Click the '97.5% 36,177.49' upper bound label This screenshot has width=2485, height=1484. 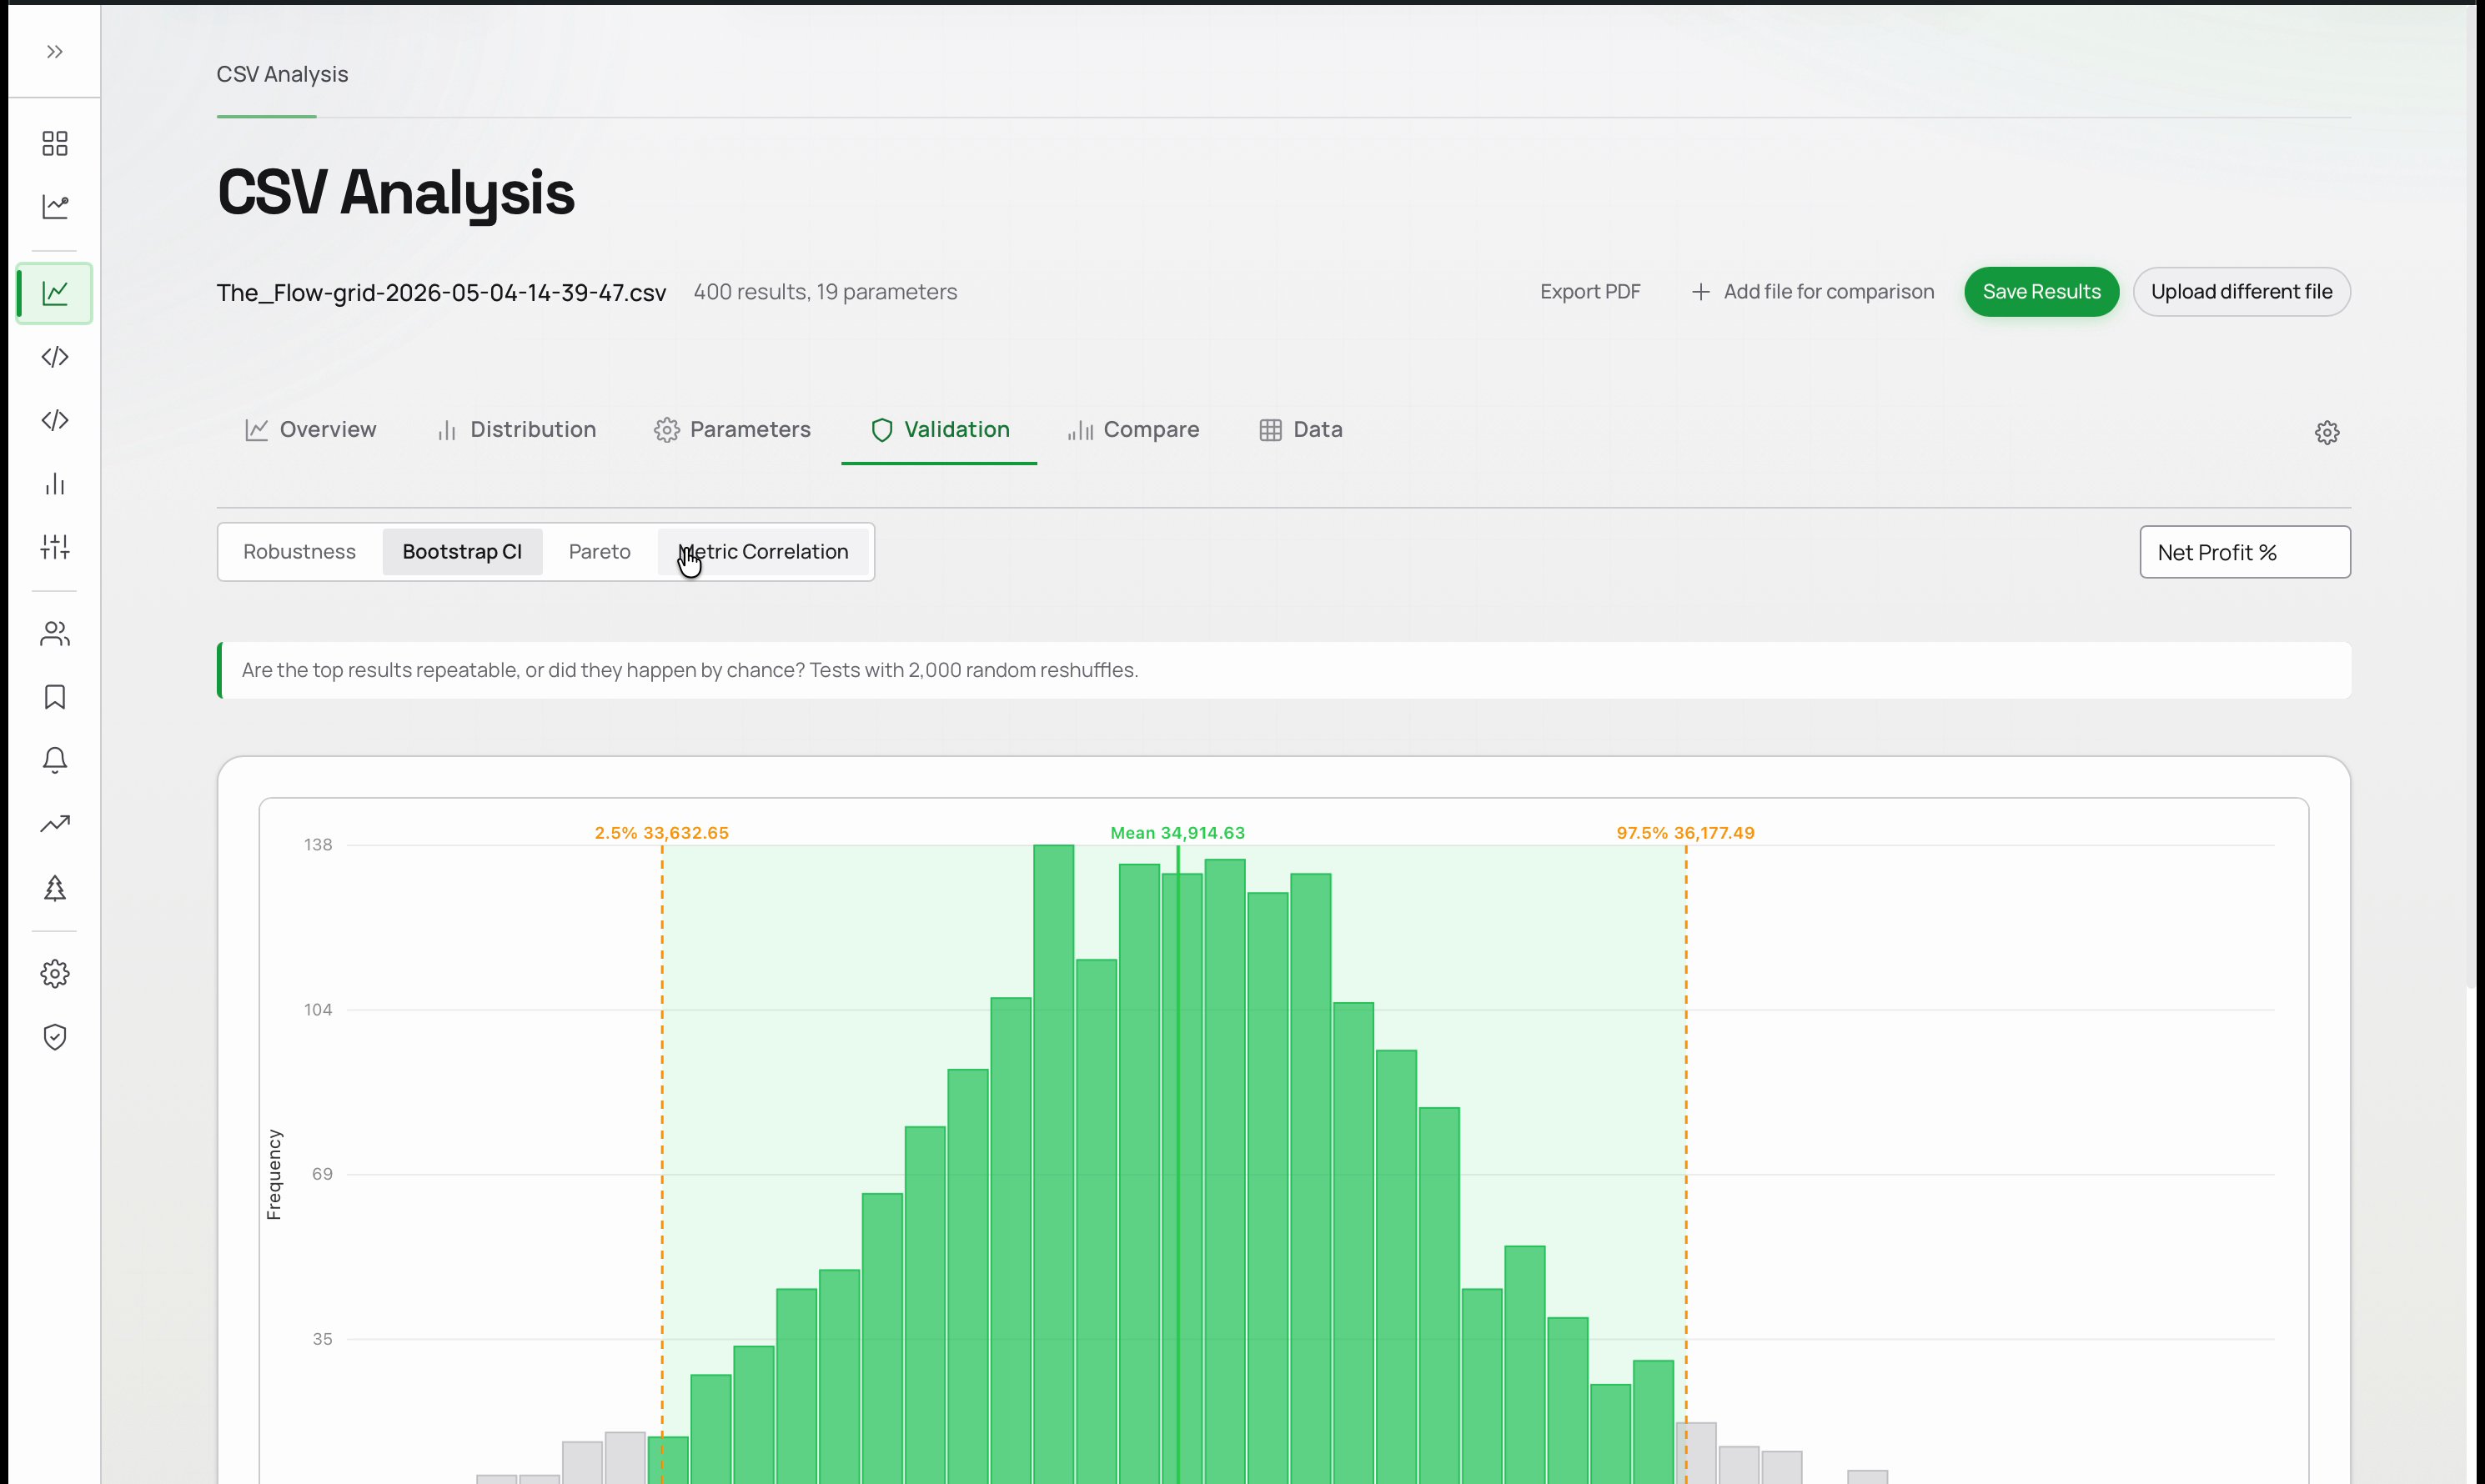1685,833
